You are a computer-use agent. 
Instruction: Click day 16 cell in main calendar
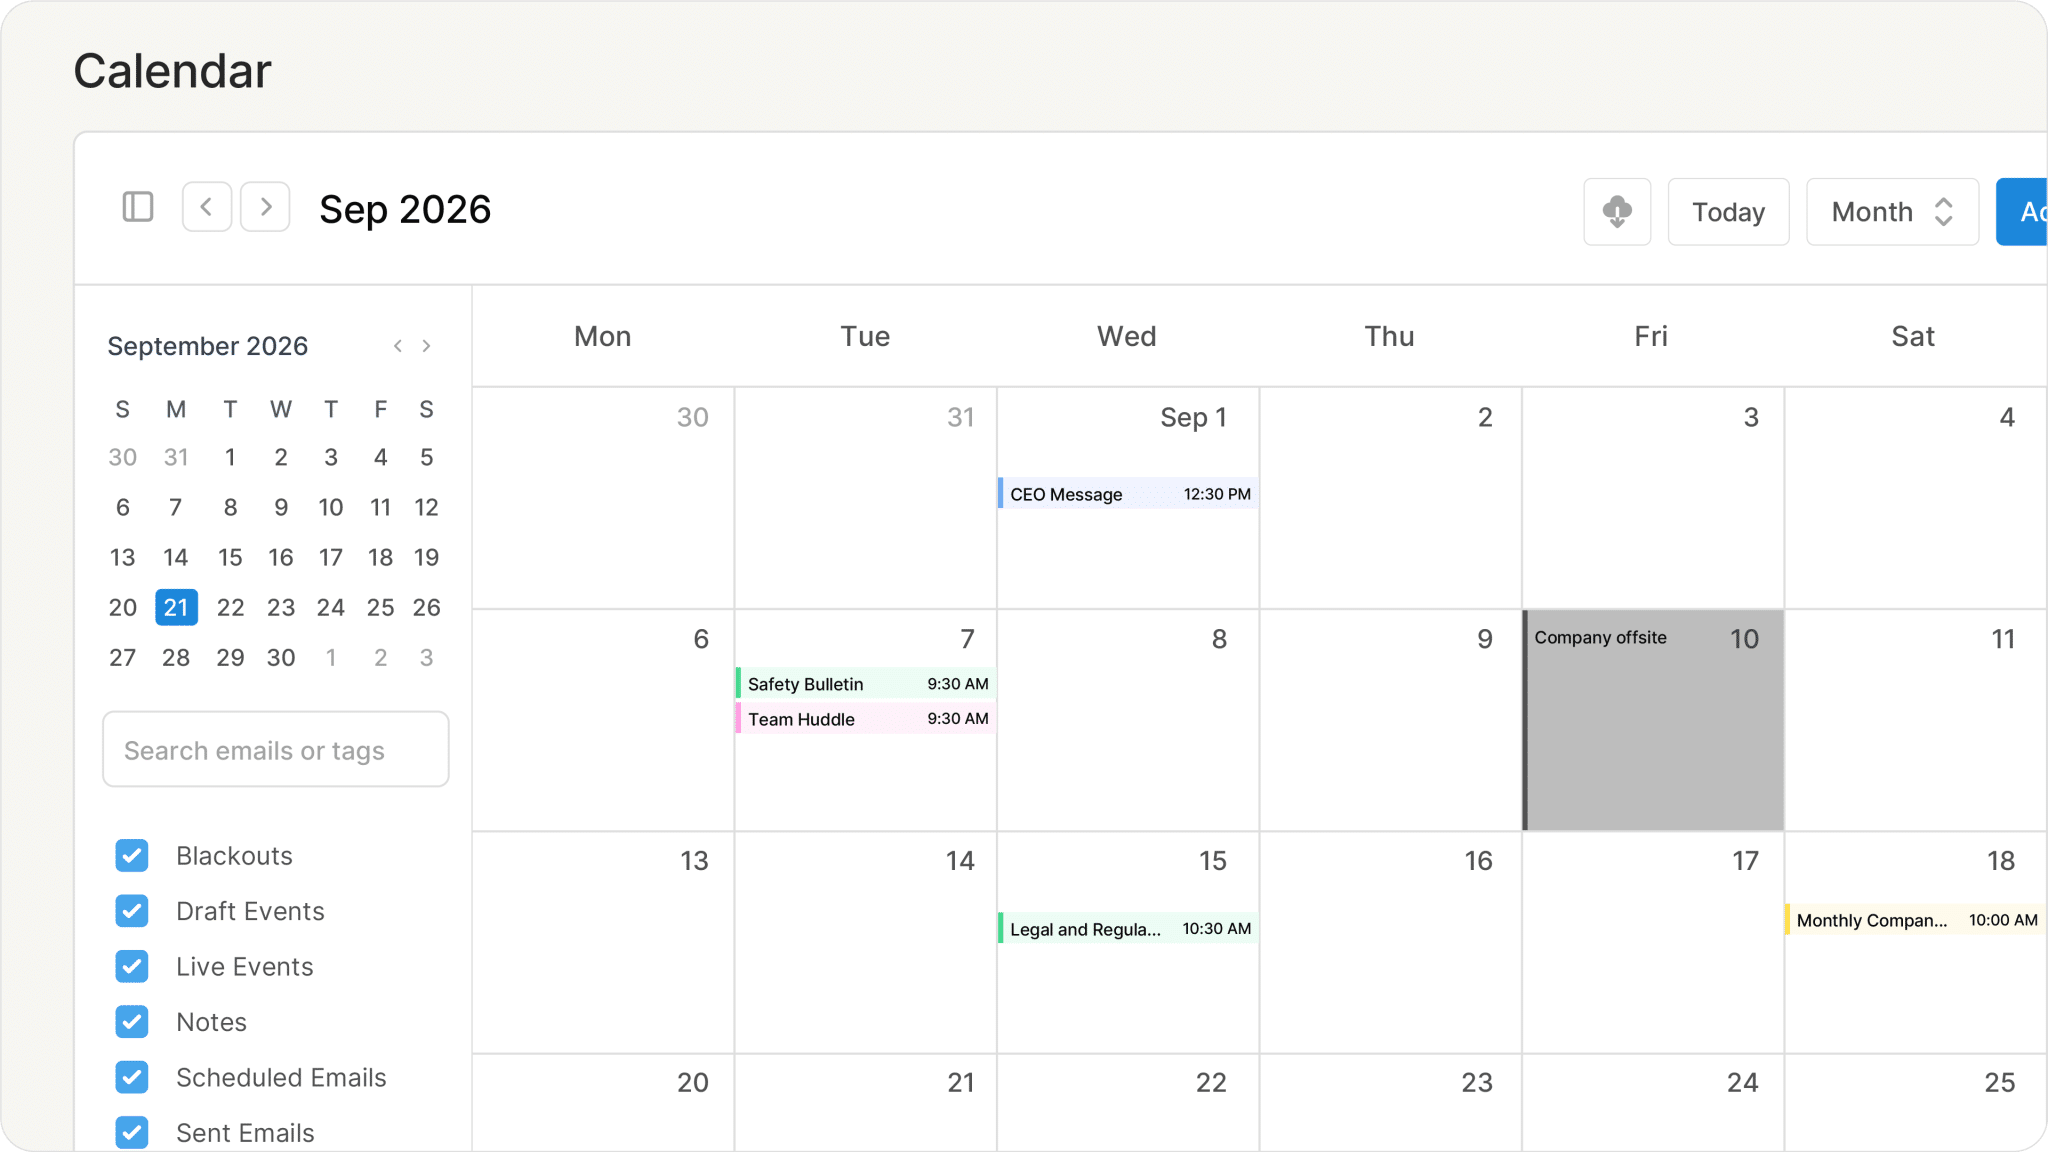pos(1391,942)
